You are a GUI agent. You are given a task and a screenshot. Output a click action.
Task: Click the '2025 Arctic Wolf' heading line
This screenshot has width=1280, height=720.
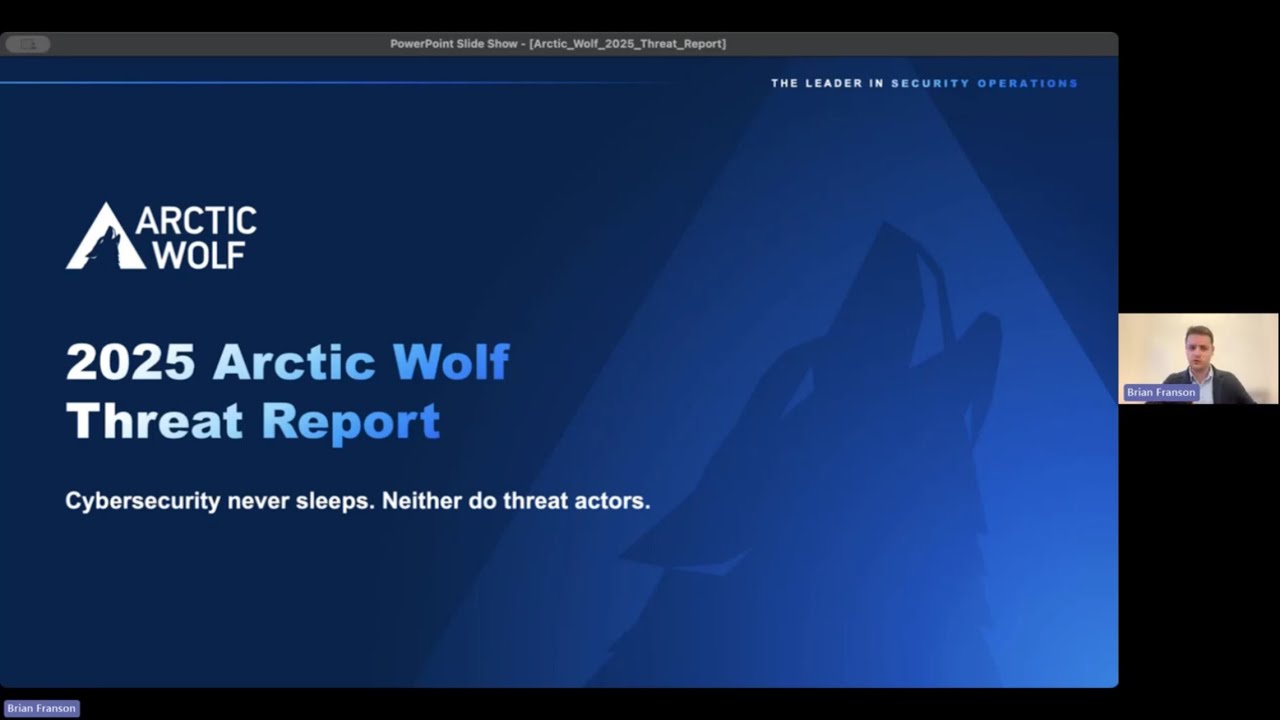point(288,362)
